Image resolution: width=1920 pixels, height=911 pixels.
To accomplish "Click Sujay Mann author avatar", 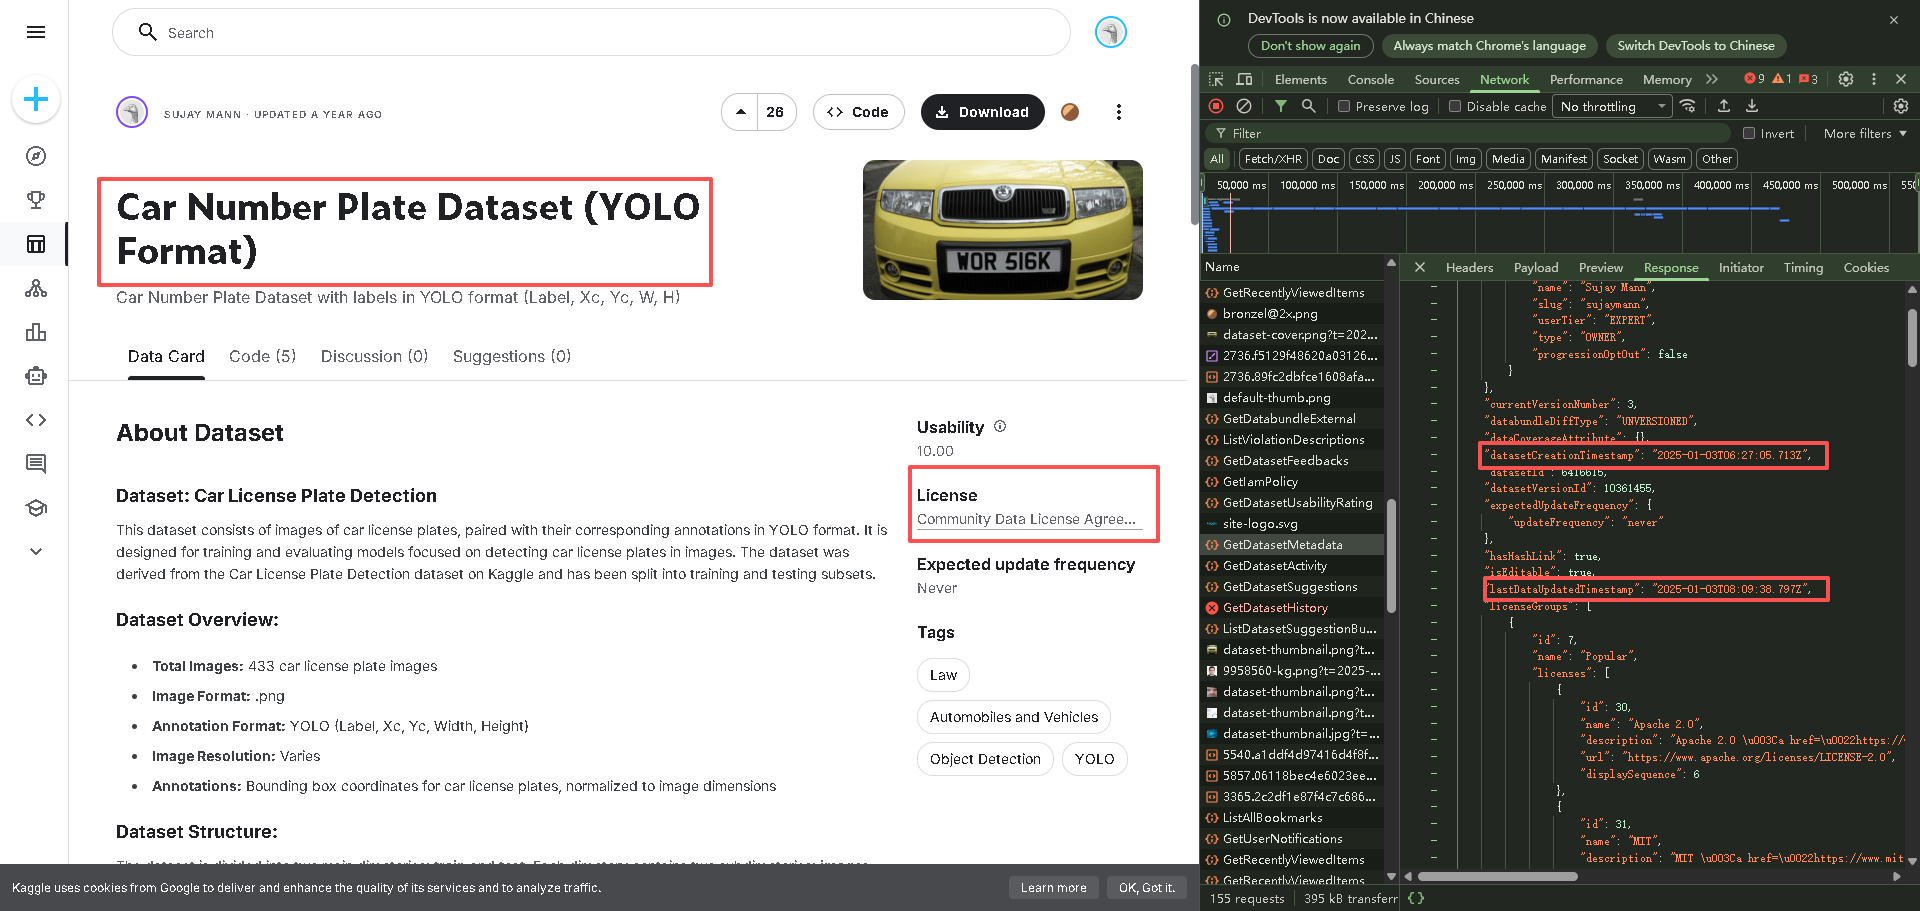I will point(132,112).
